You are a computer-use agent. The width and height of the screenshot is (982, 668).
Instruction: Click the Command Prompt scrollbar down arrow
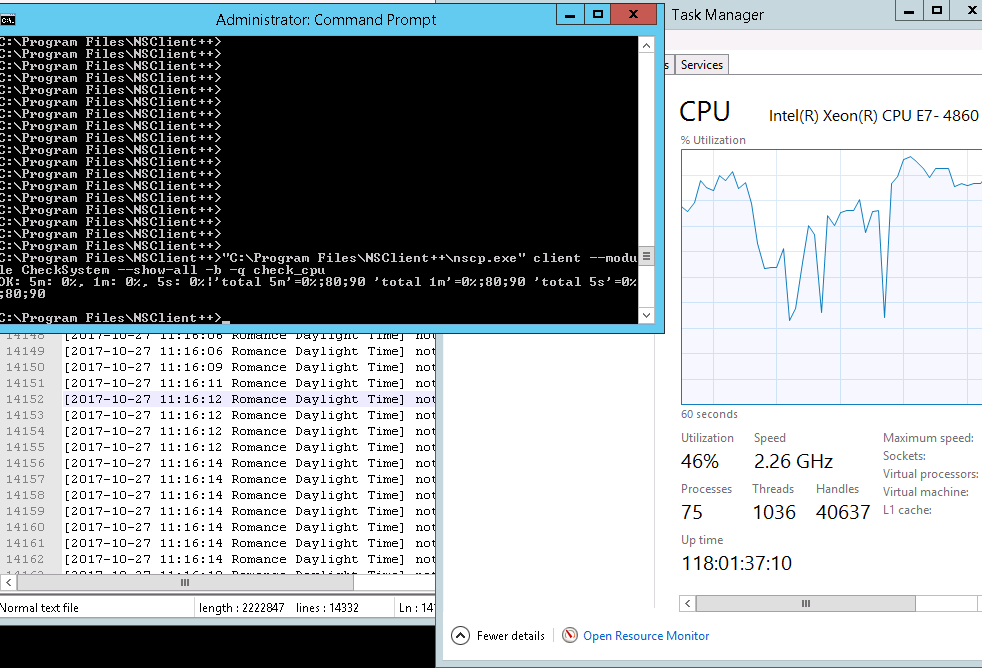coord(646,315)
